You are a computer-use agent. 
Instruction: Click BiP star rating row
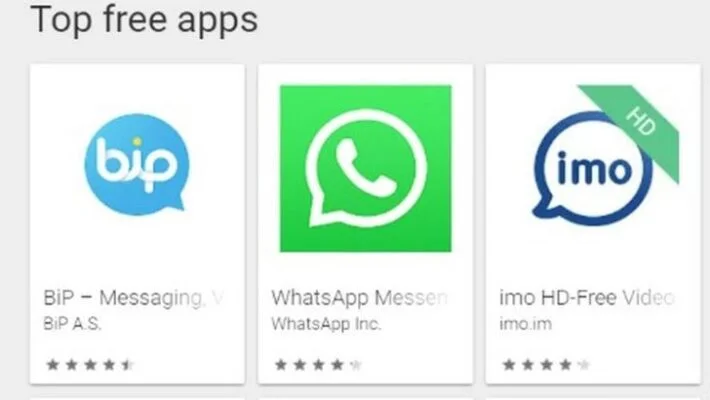tap(90, 364)
